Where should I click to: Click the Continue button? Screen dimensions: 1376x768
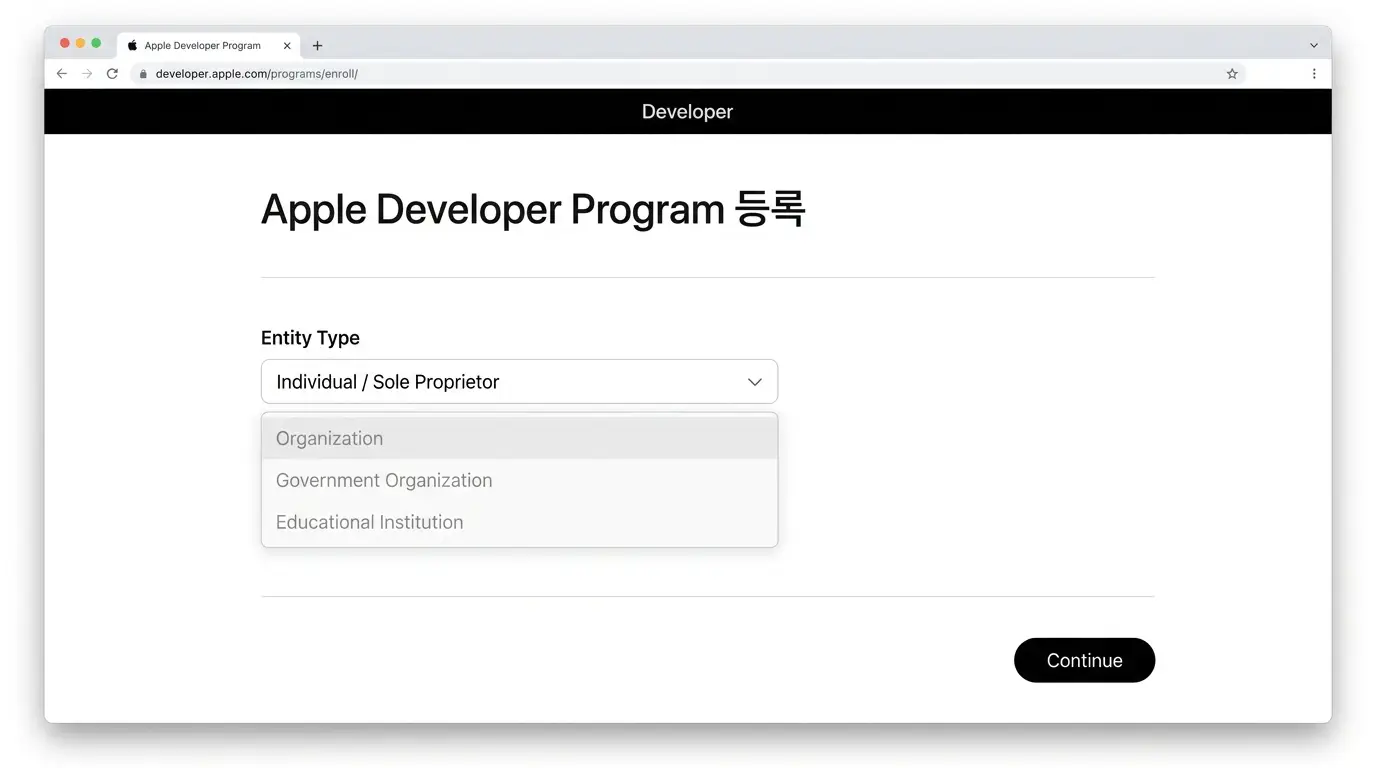click(1084, 660)
